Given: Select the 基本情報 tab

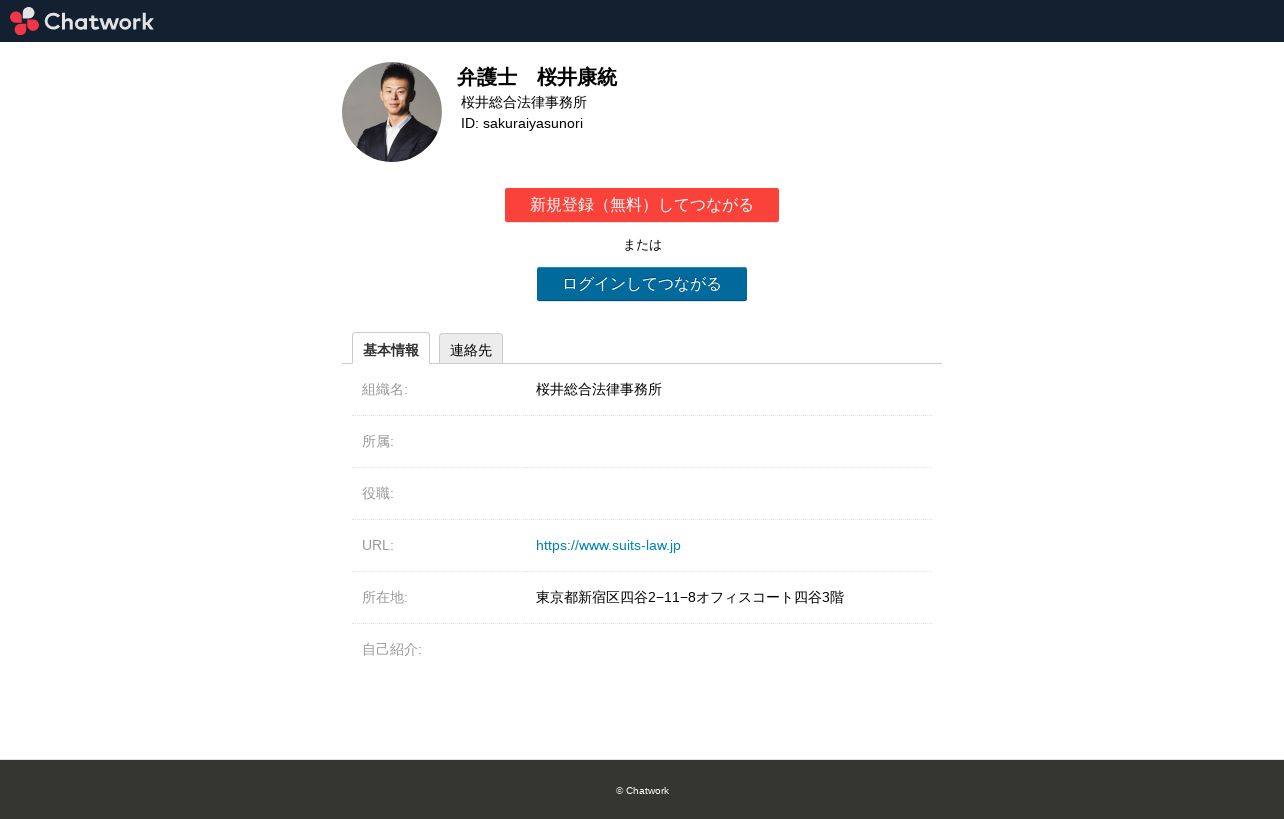Looking at the screenshot, I should (x=391, y=349).
